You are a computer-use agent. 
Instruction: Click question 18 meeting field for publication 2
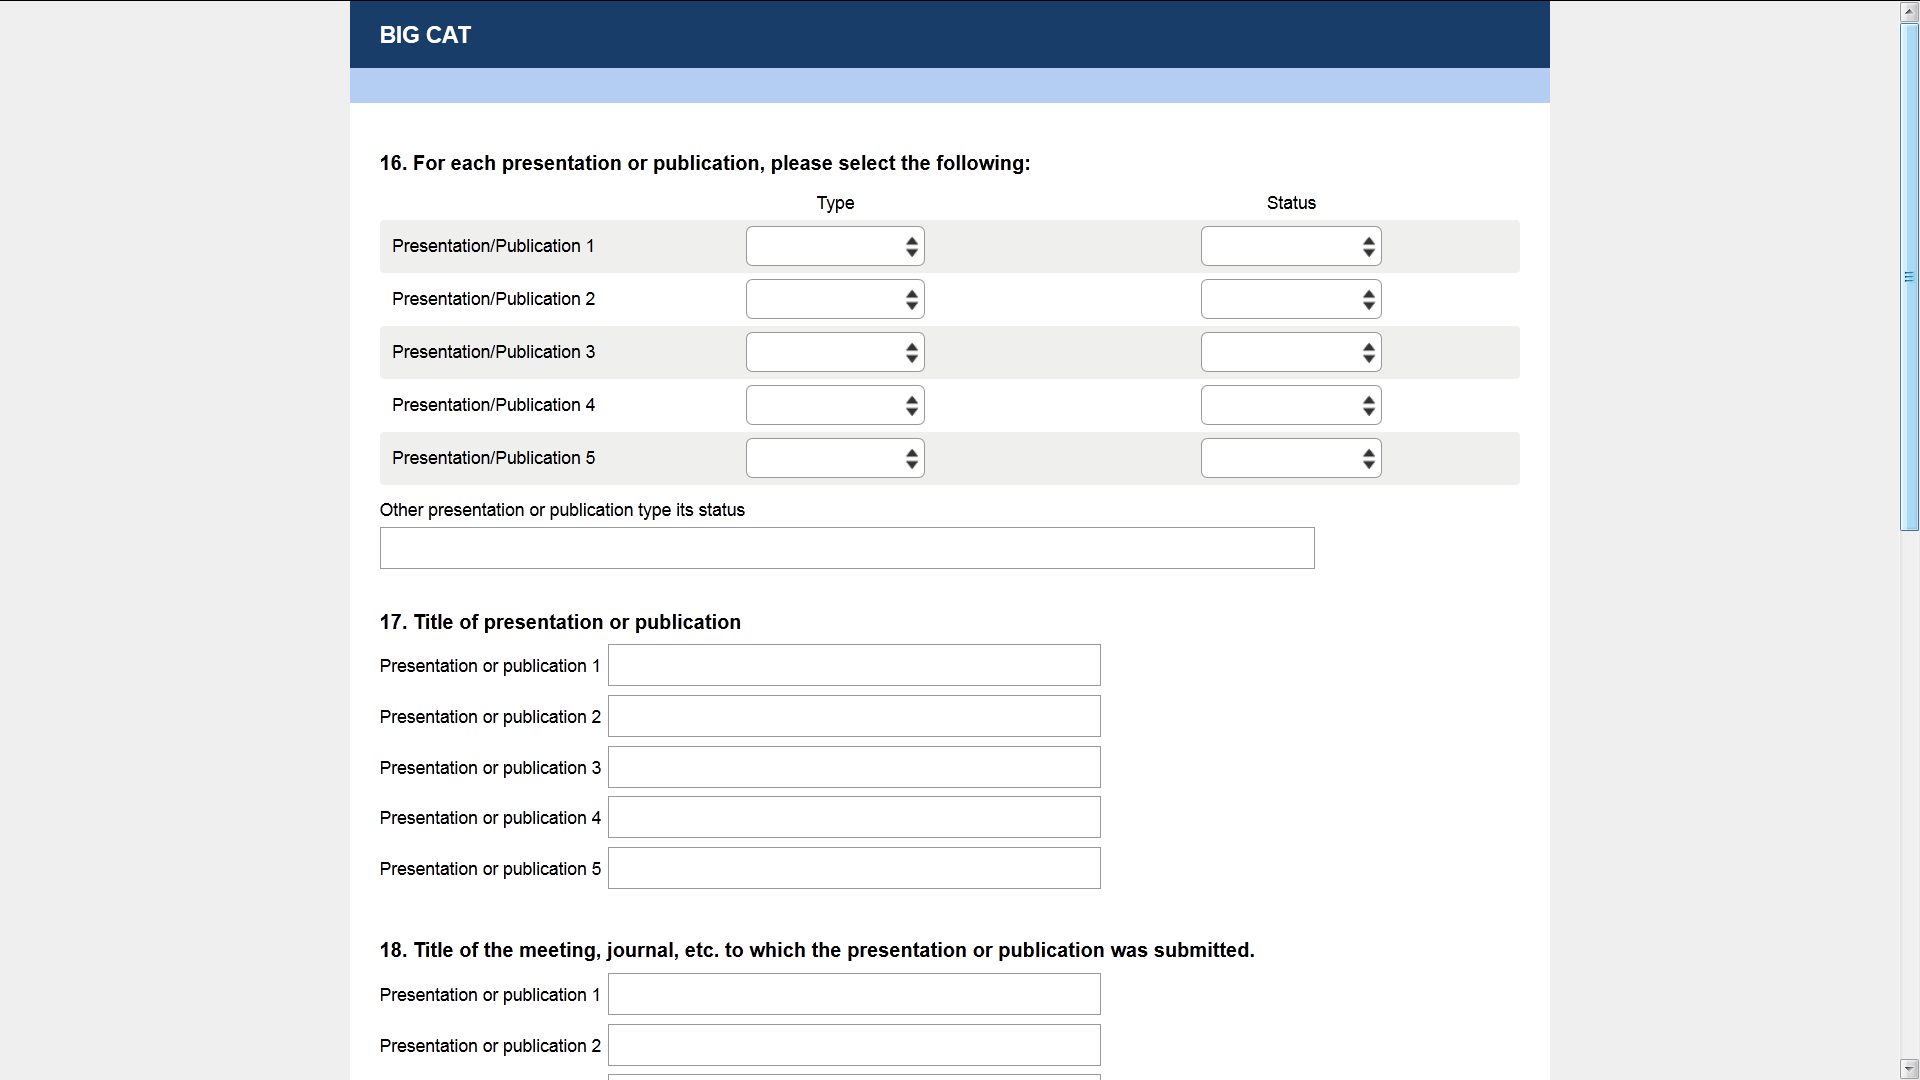[x=854, y=1045]
